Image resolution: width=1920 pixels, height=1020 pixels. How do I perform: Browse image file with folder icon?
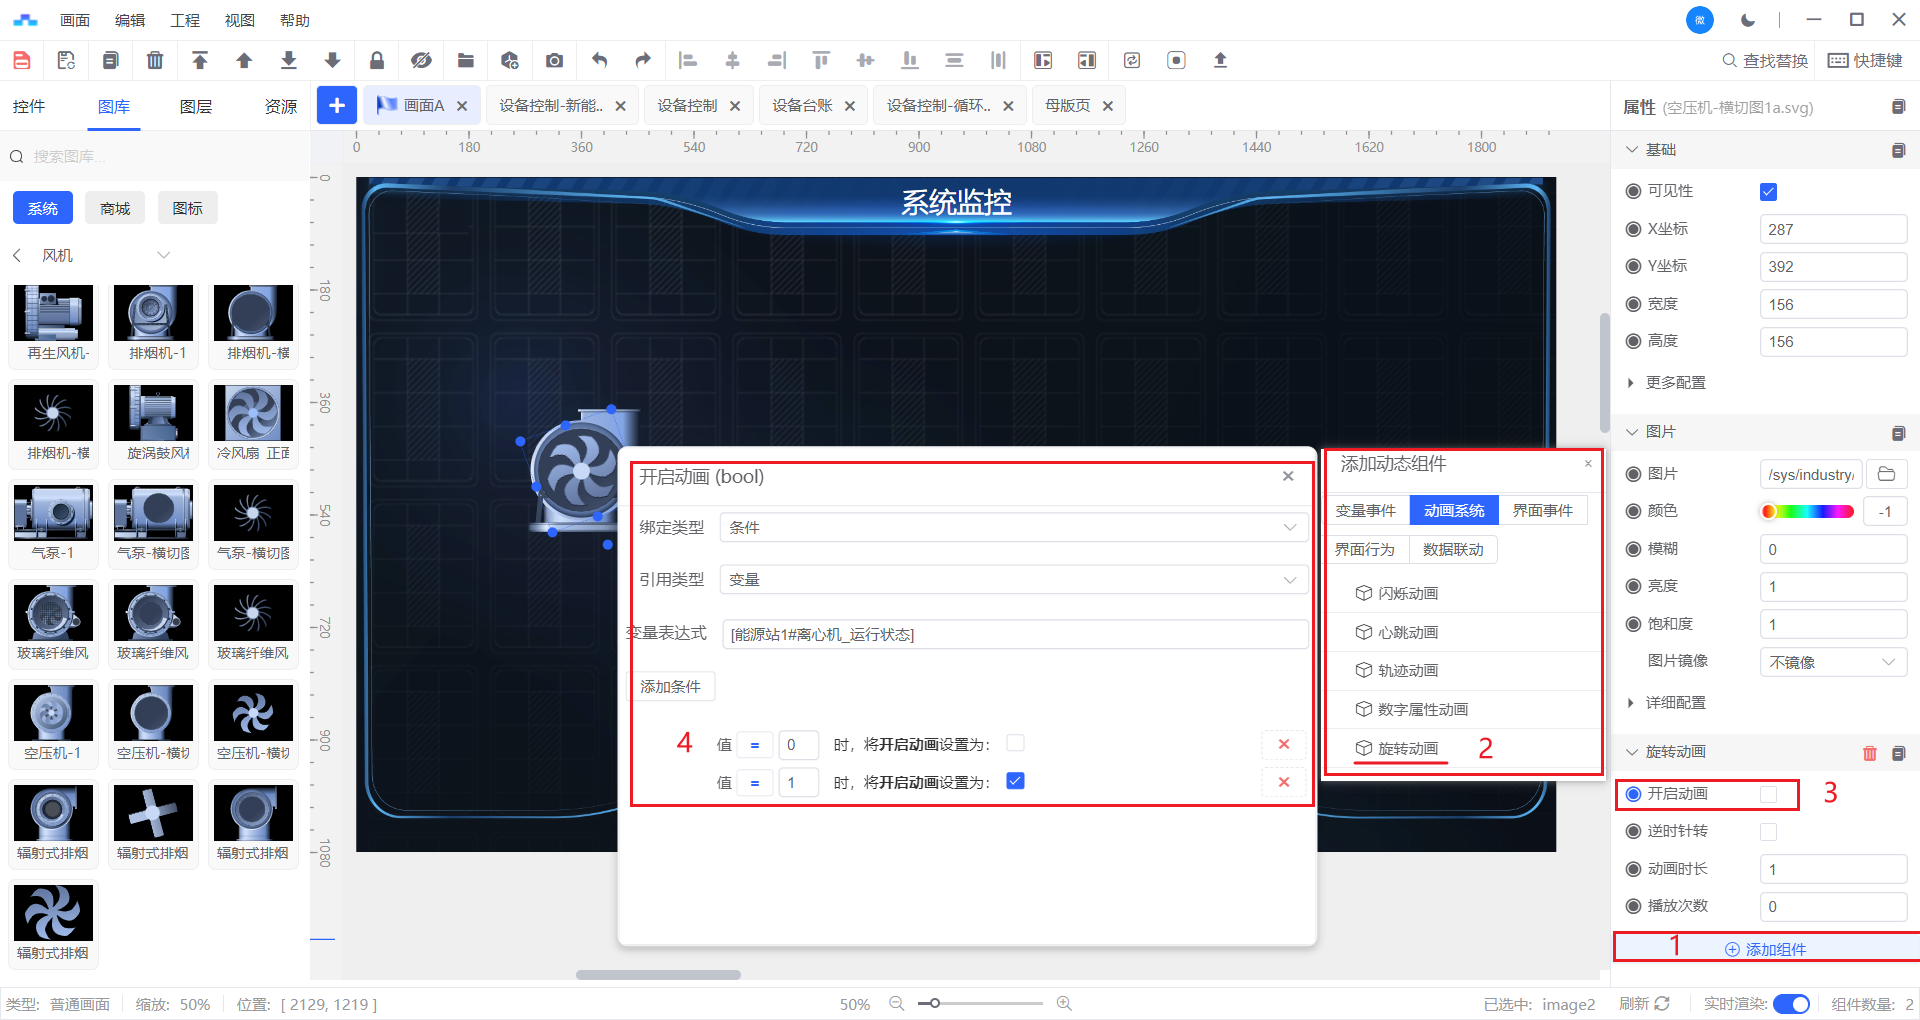pyautogui.click(x=1886, y=474)
